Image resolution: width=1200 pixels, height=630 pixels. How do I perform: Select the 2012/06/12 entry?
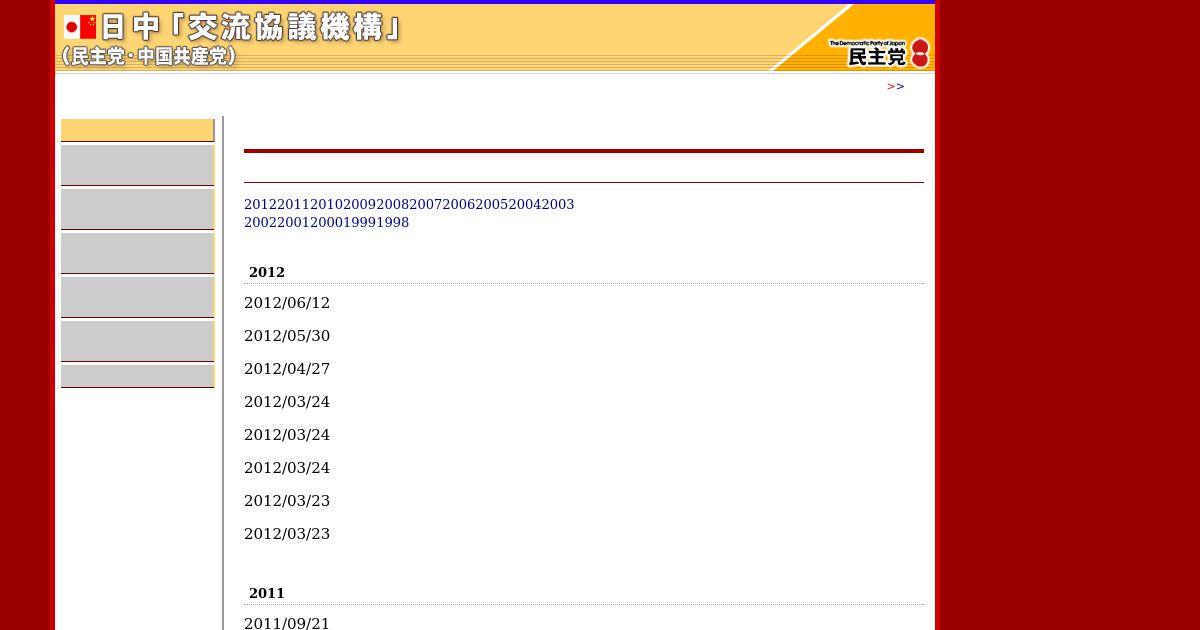287,303
